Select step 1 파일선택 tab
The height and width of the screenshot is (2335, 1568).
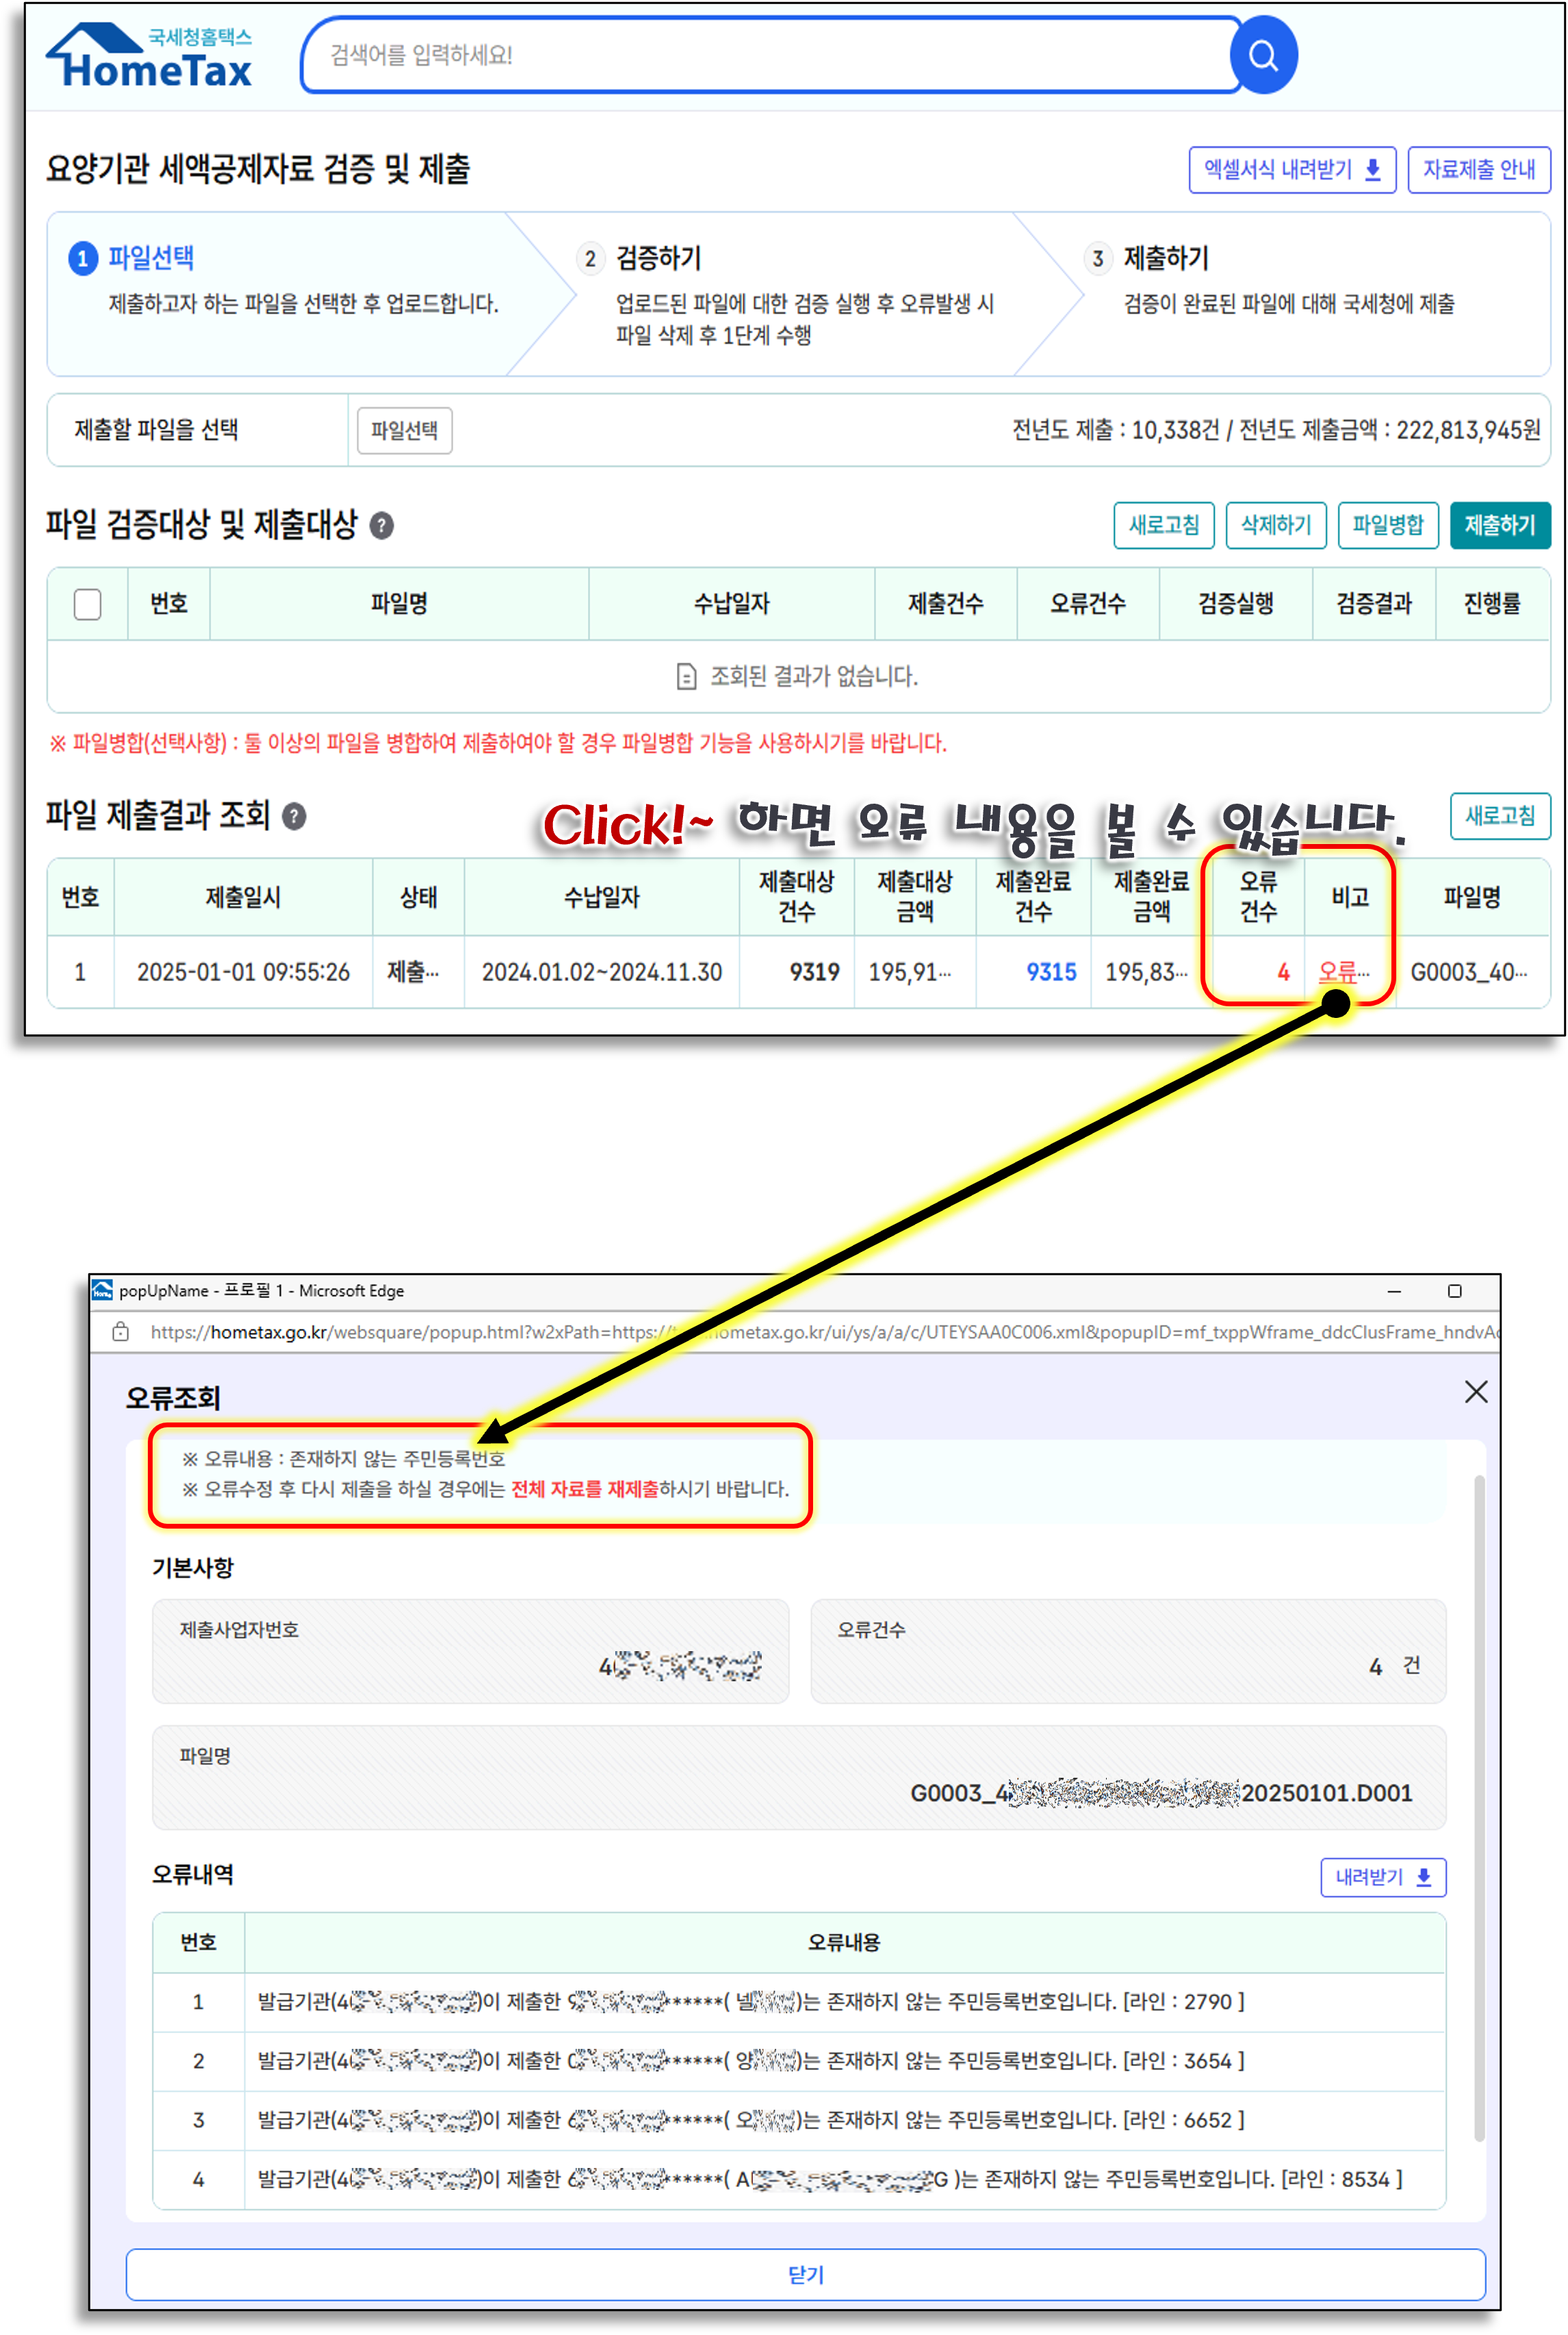pyautogui.click(x=150, y=258)
